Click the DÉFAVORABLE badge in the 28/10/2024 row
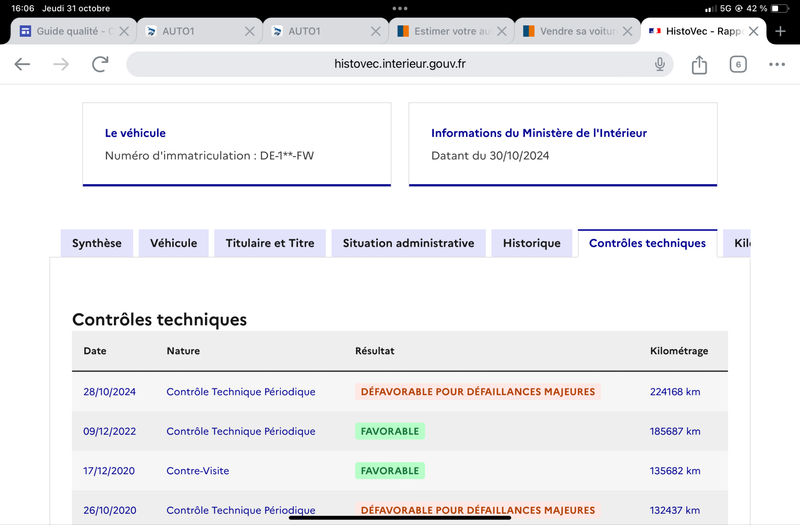Viewport: 800px width, 525px height. tap(478, 392)
